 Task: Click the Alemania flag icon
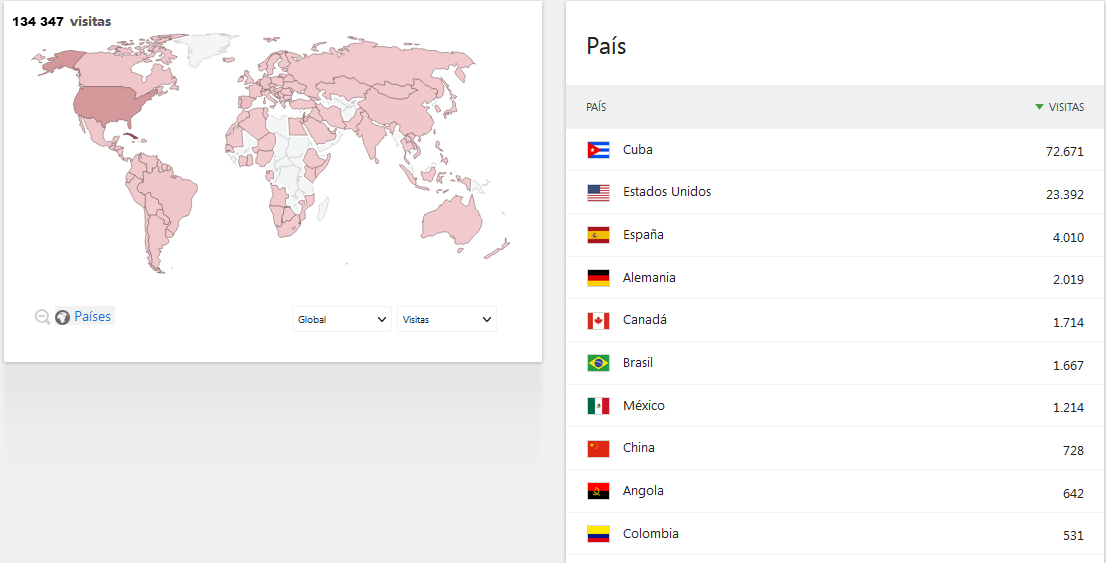pyautogui.click(x=598, y=278)
